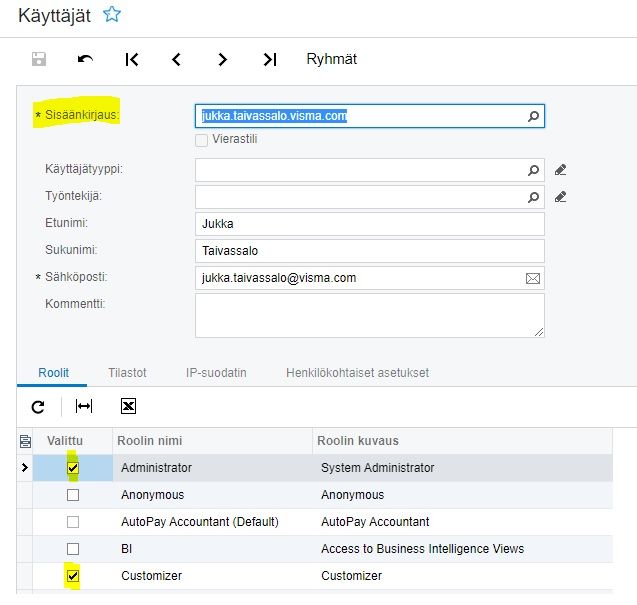Go to next record
The image size is (637, 605).
pos(223,59)
